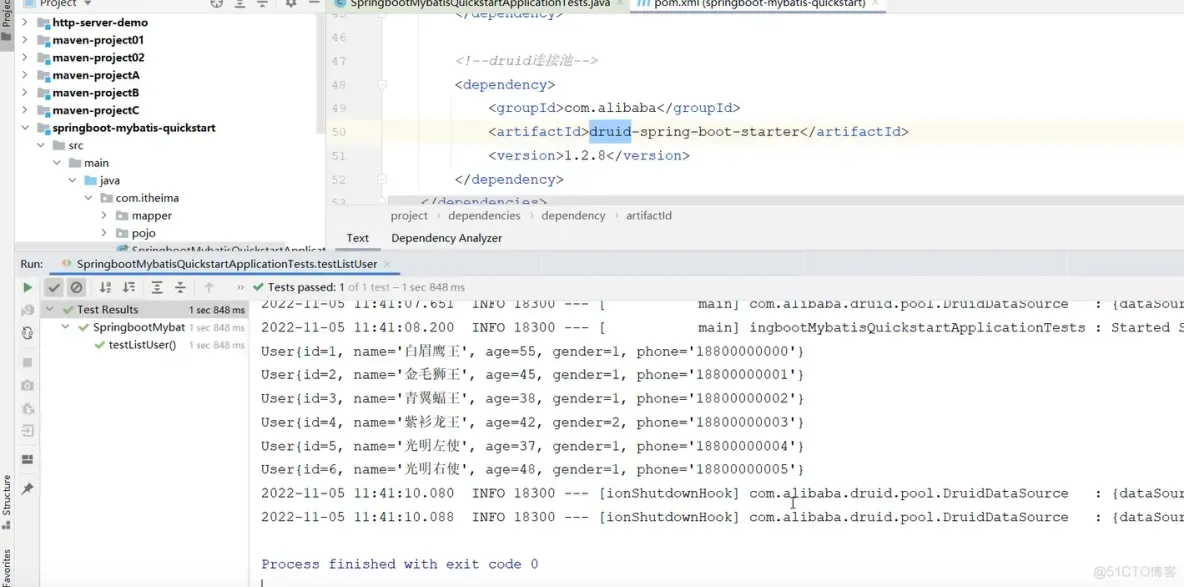Switch to Text editor tab
Viewport: 1184px width, 587px height.
pos(357,238)
